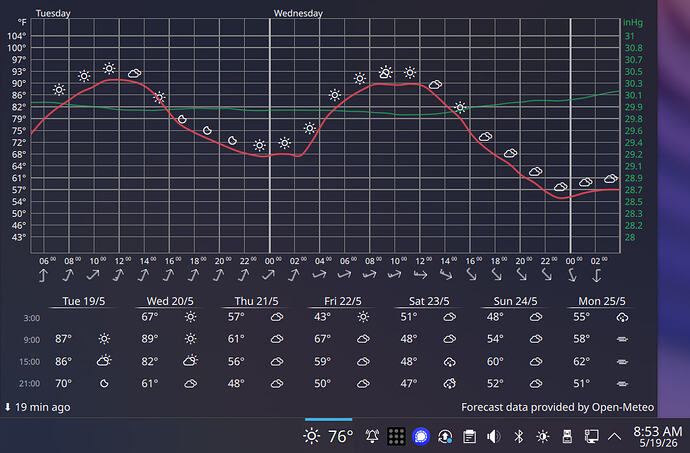Click the Thu 21/5 9:00 cloud icon
This screenshot has width=690, height=453.
pyautogui.click(x=277, y=339)
